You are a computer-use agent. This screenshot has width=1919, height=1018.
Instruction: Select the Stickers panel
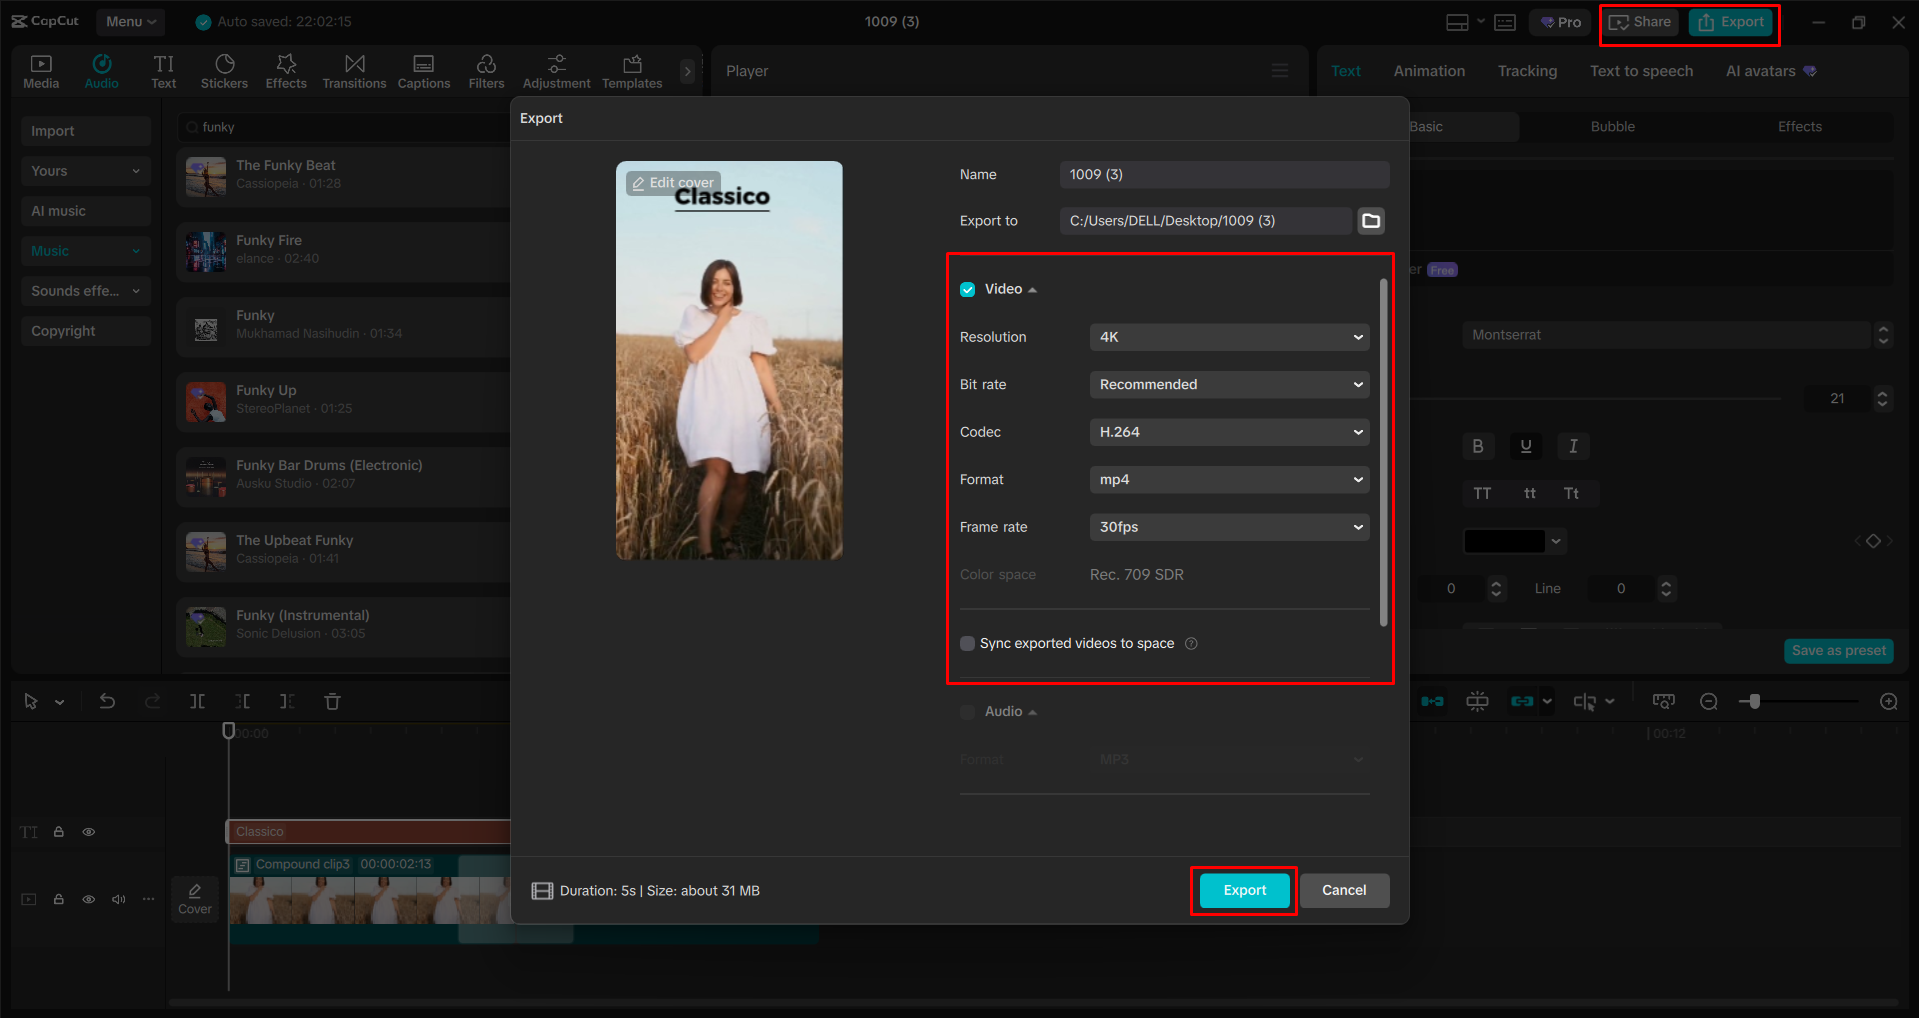224,70
